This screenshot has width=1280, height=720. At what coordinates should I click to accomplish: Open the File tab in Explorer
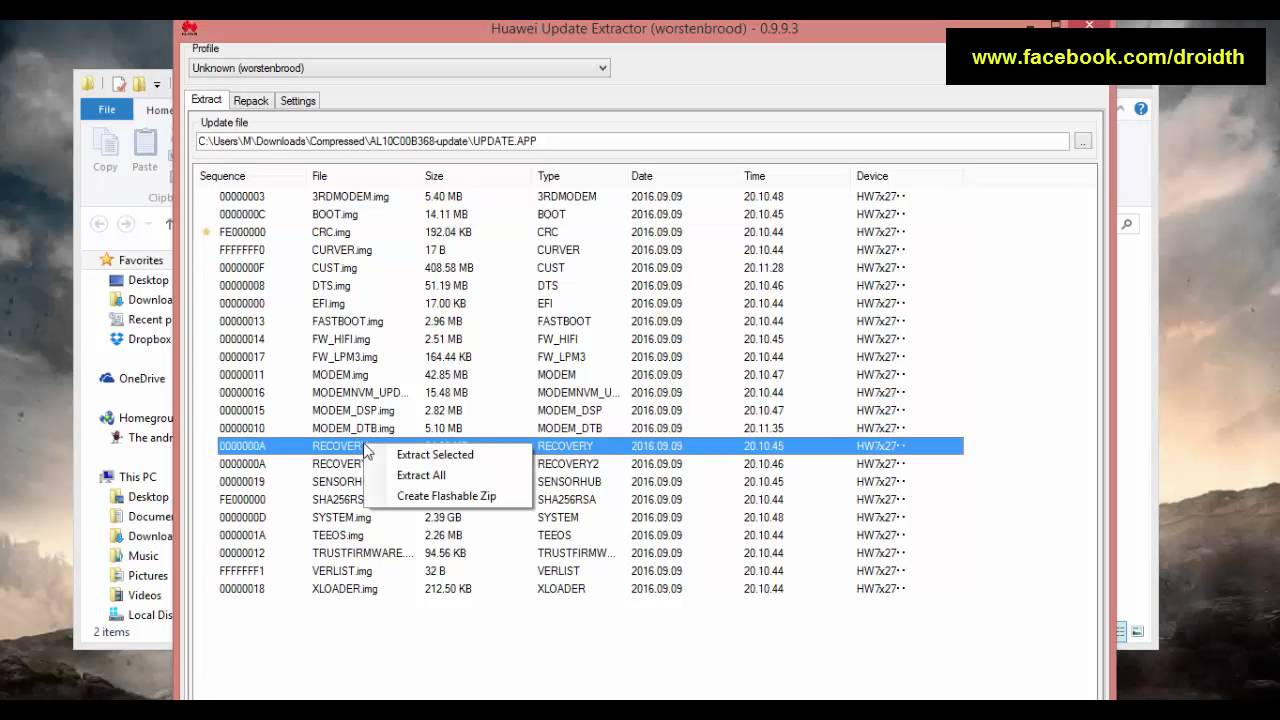(107, 110)
